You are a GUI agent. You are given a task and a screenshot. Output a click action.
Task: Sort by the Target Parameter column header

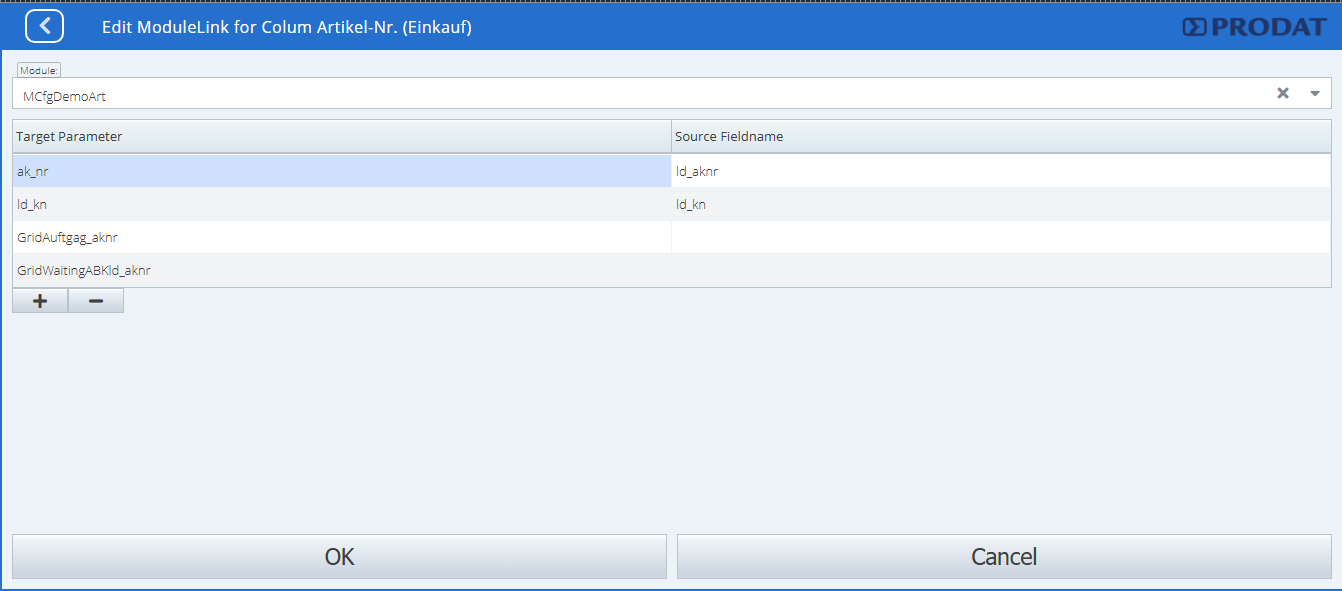(341, 136)
